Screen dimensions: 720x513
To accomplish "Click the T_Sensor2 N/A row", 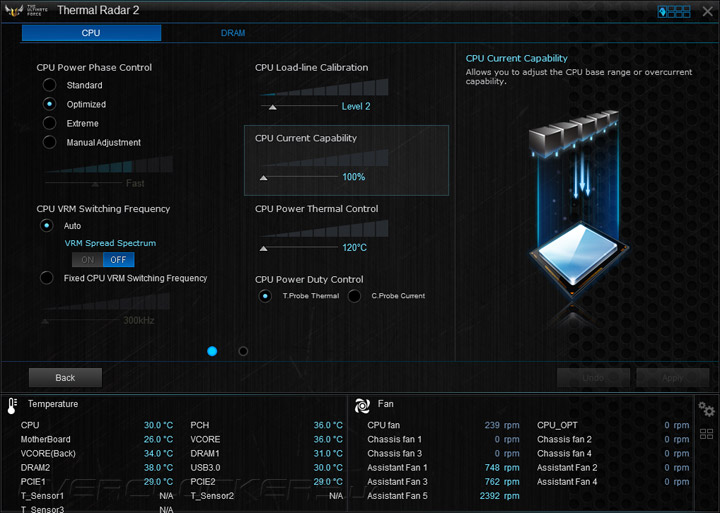I will pyautogui.click(x=266, y=496).
